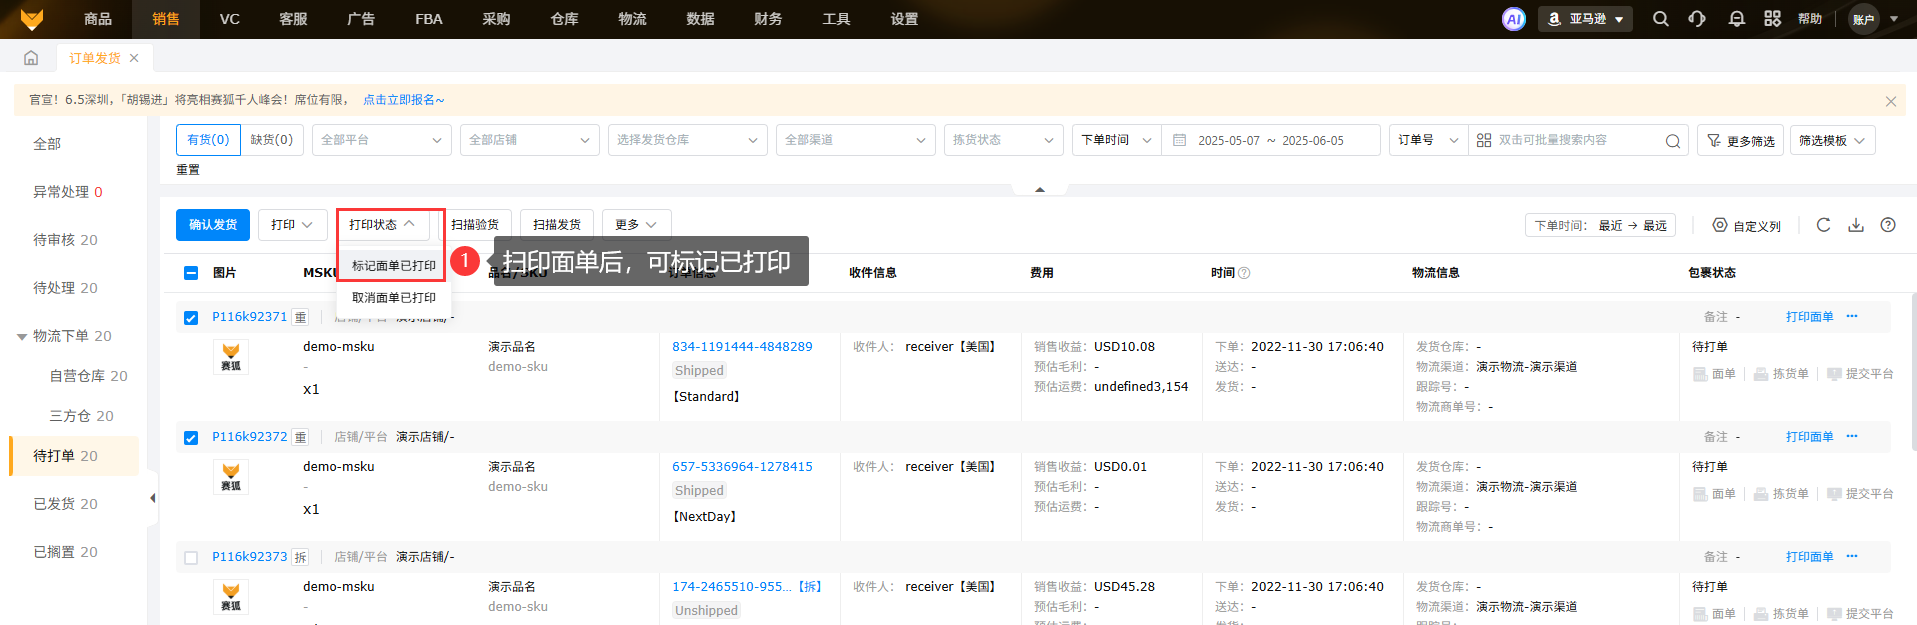The height and width of the screenshot is (625, 1917).
Task: Collapse the filter panel with the up triangle
Action: point(1040,189)
